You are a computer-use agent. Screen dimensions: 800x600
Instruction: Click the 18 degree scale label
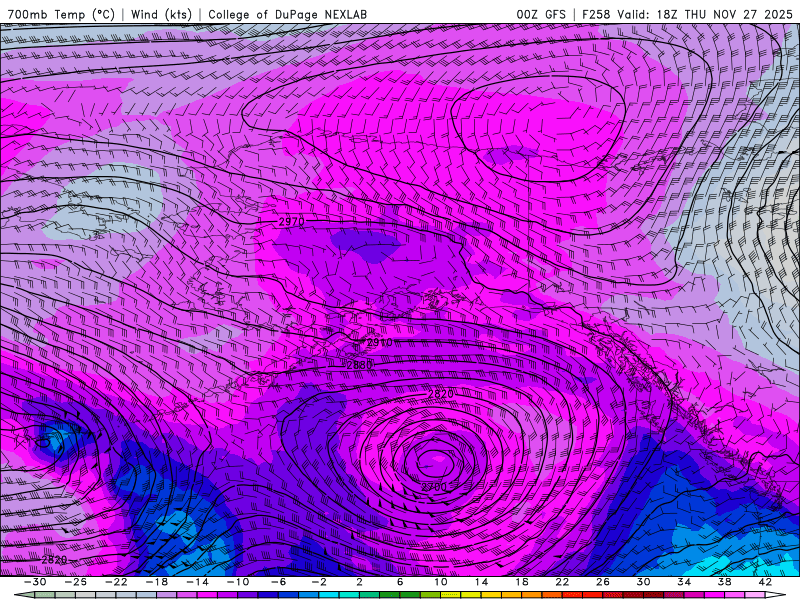[522, 582]
